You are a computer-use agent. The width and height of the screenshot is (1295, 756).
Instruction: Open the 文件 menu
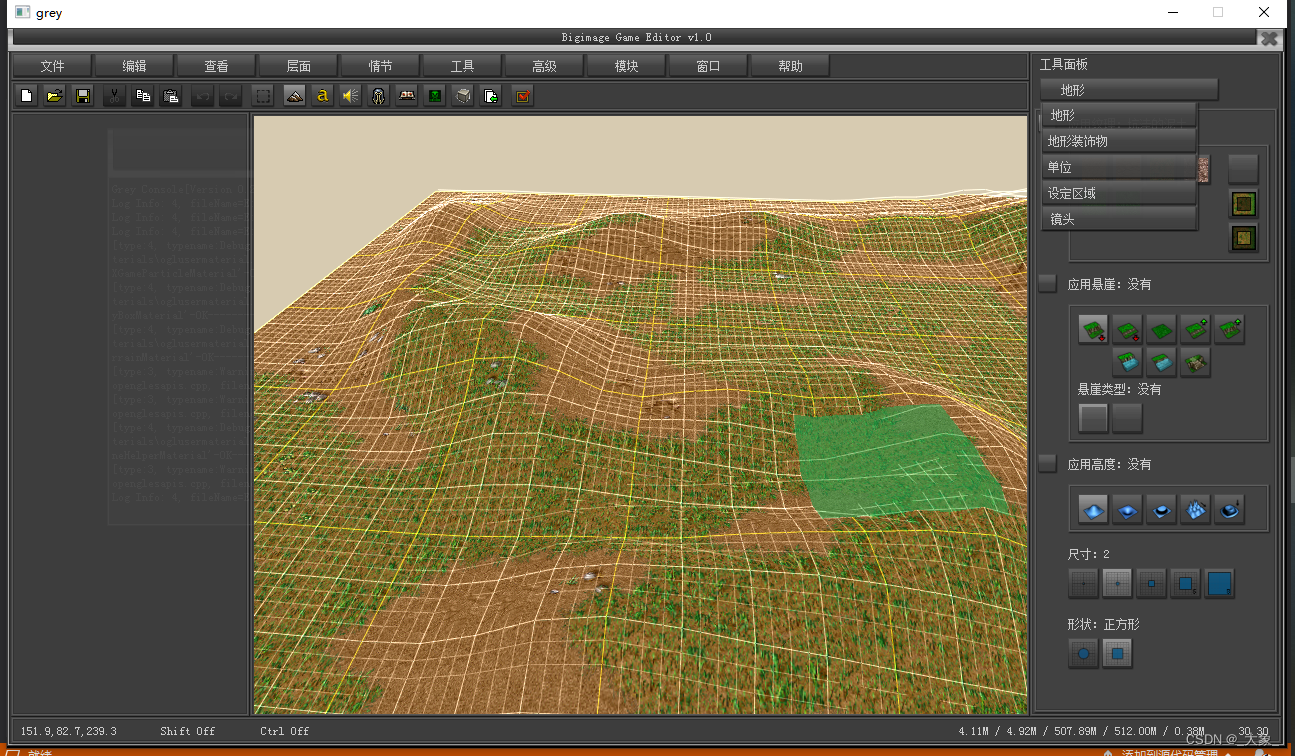pyautogui.click(x=52, y=66)
